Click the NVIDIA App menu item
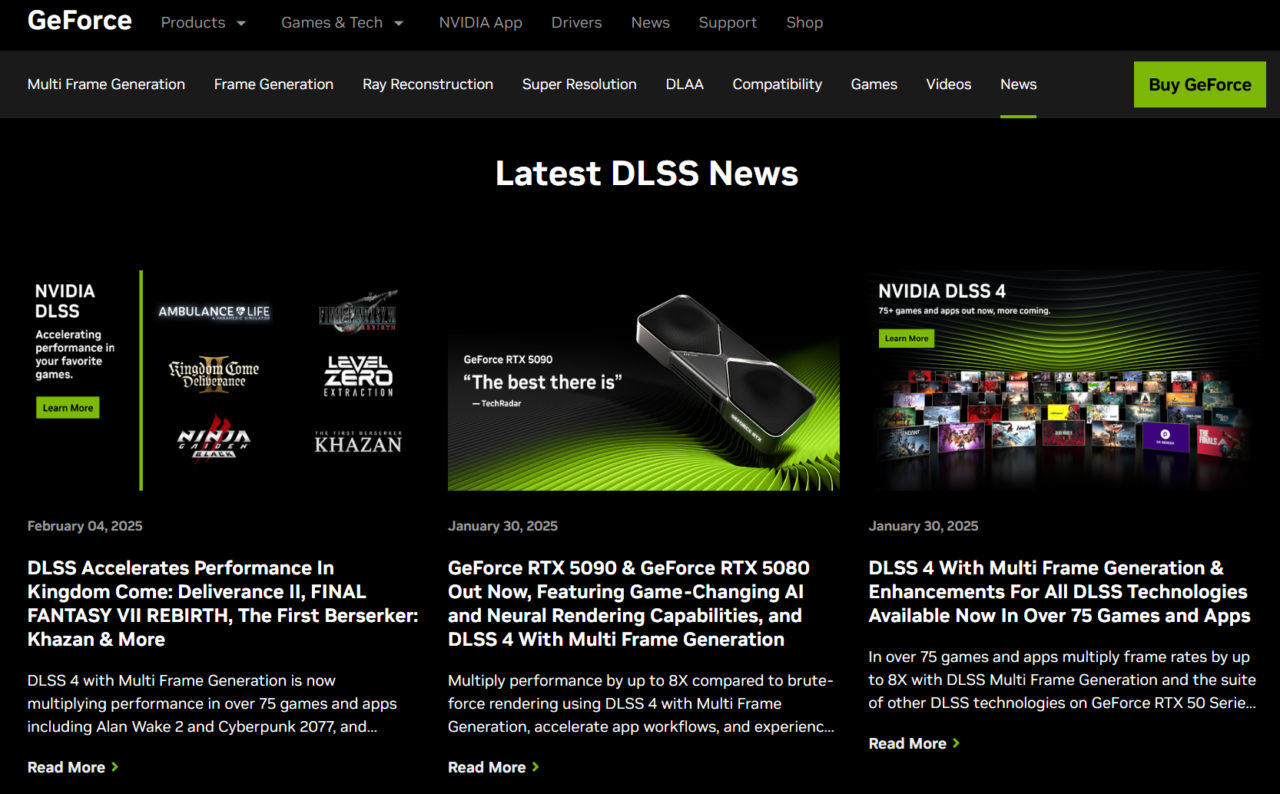1280x794 pixels. coord(481,22)
